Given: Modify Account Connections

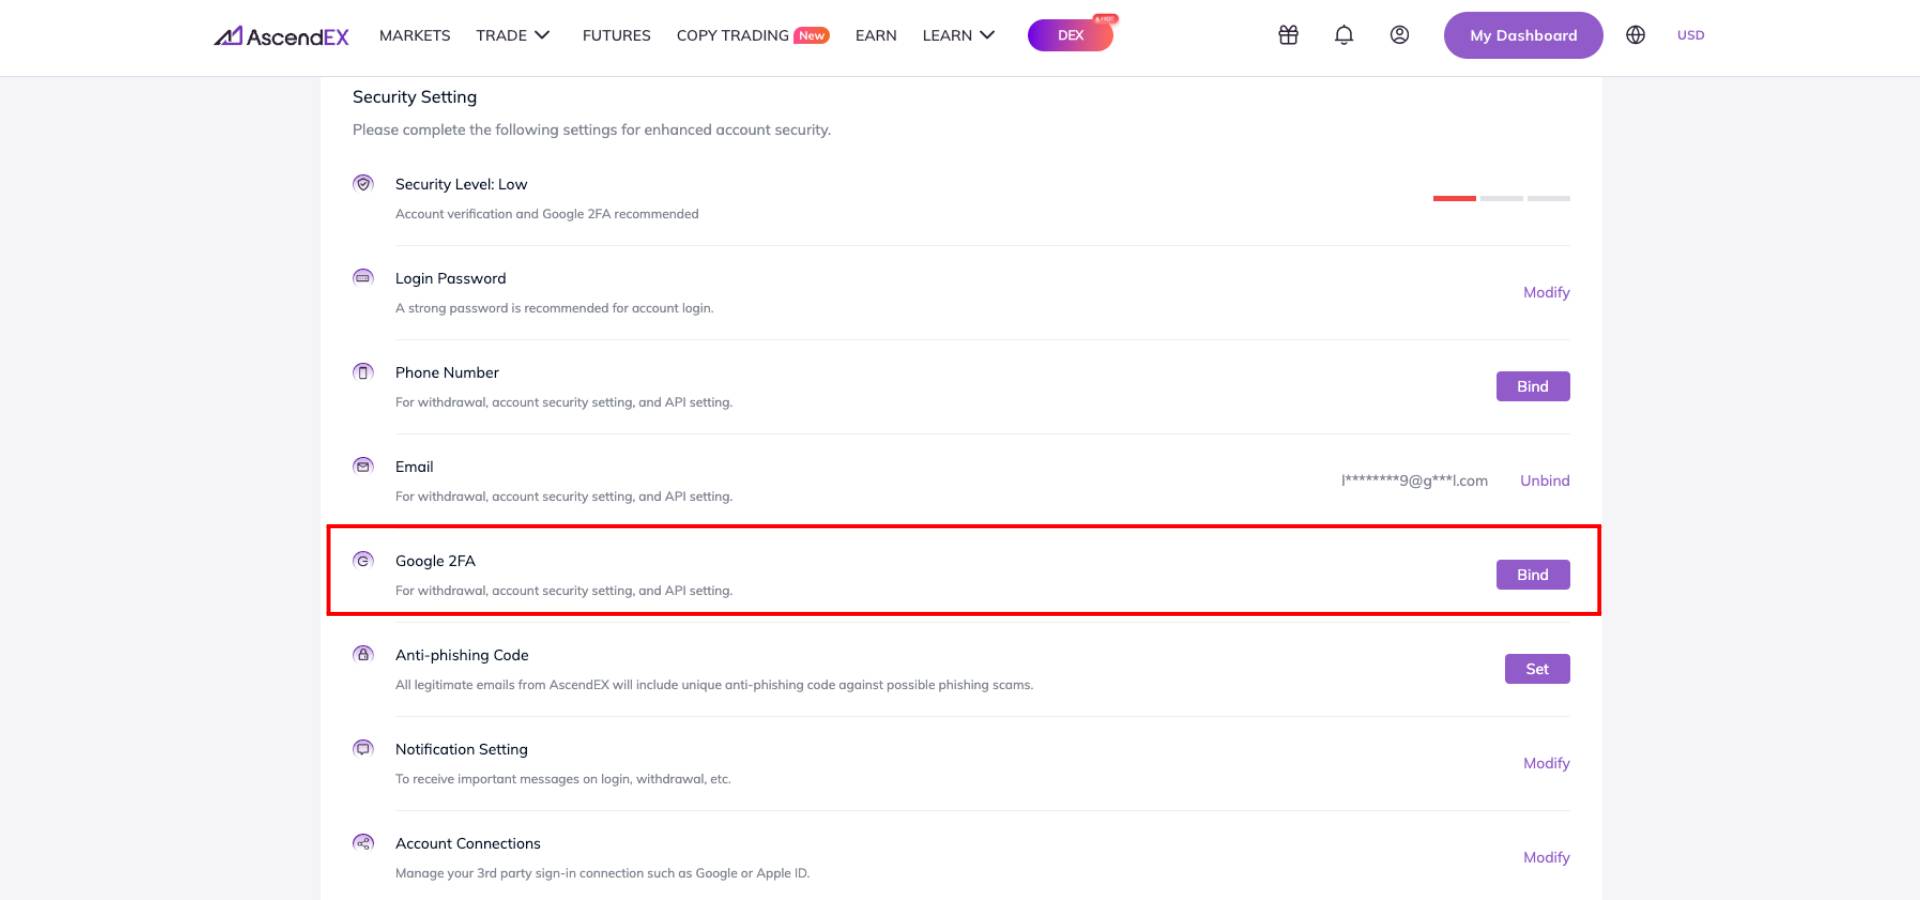Looking at the screenshot, I should coord(1546,857).
